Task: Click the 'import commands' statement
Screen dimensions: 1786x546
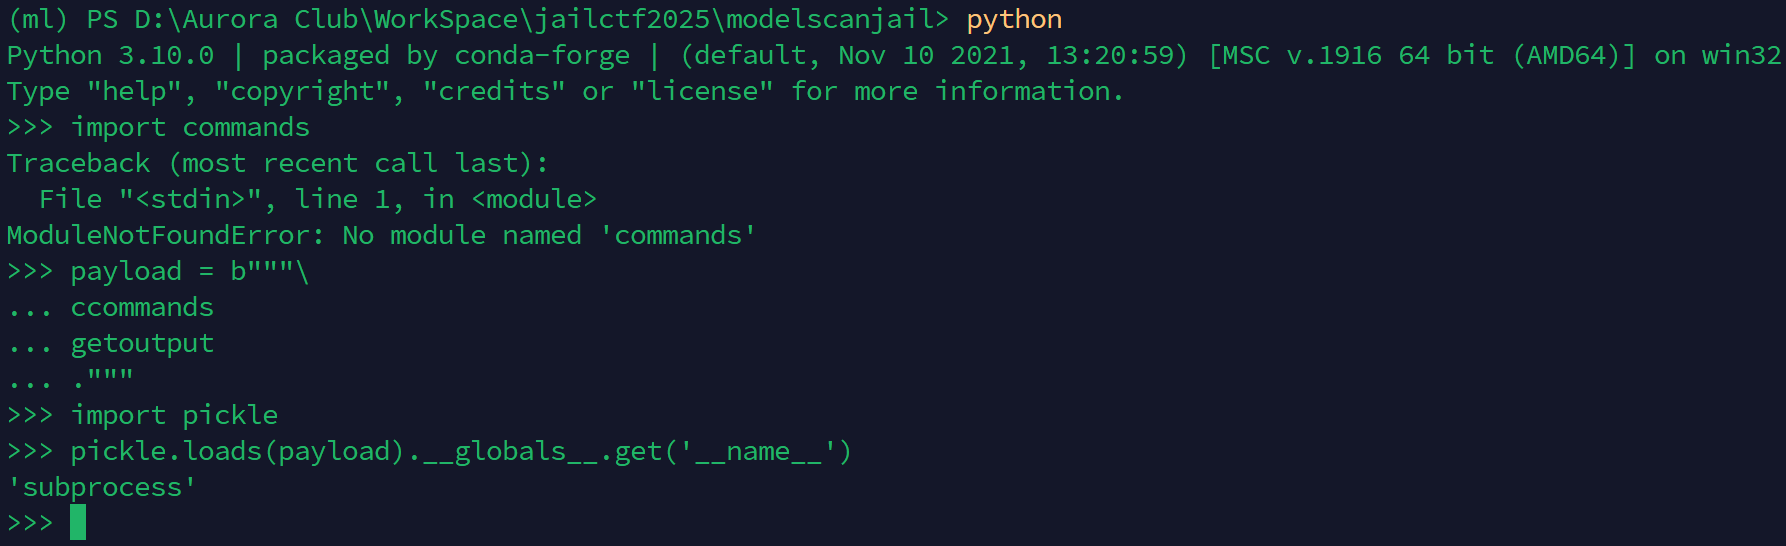Action: (190, 128)
